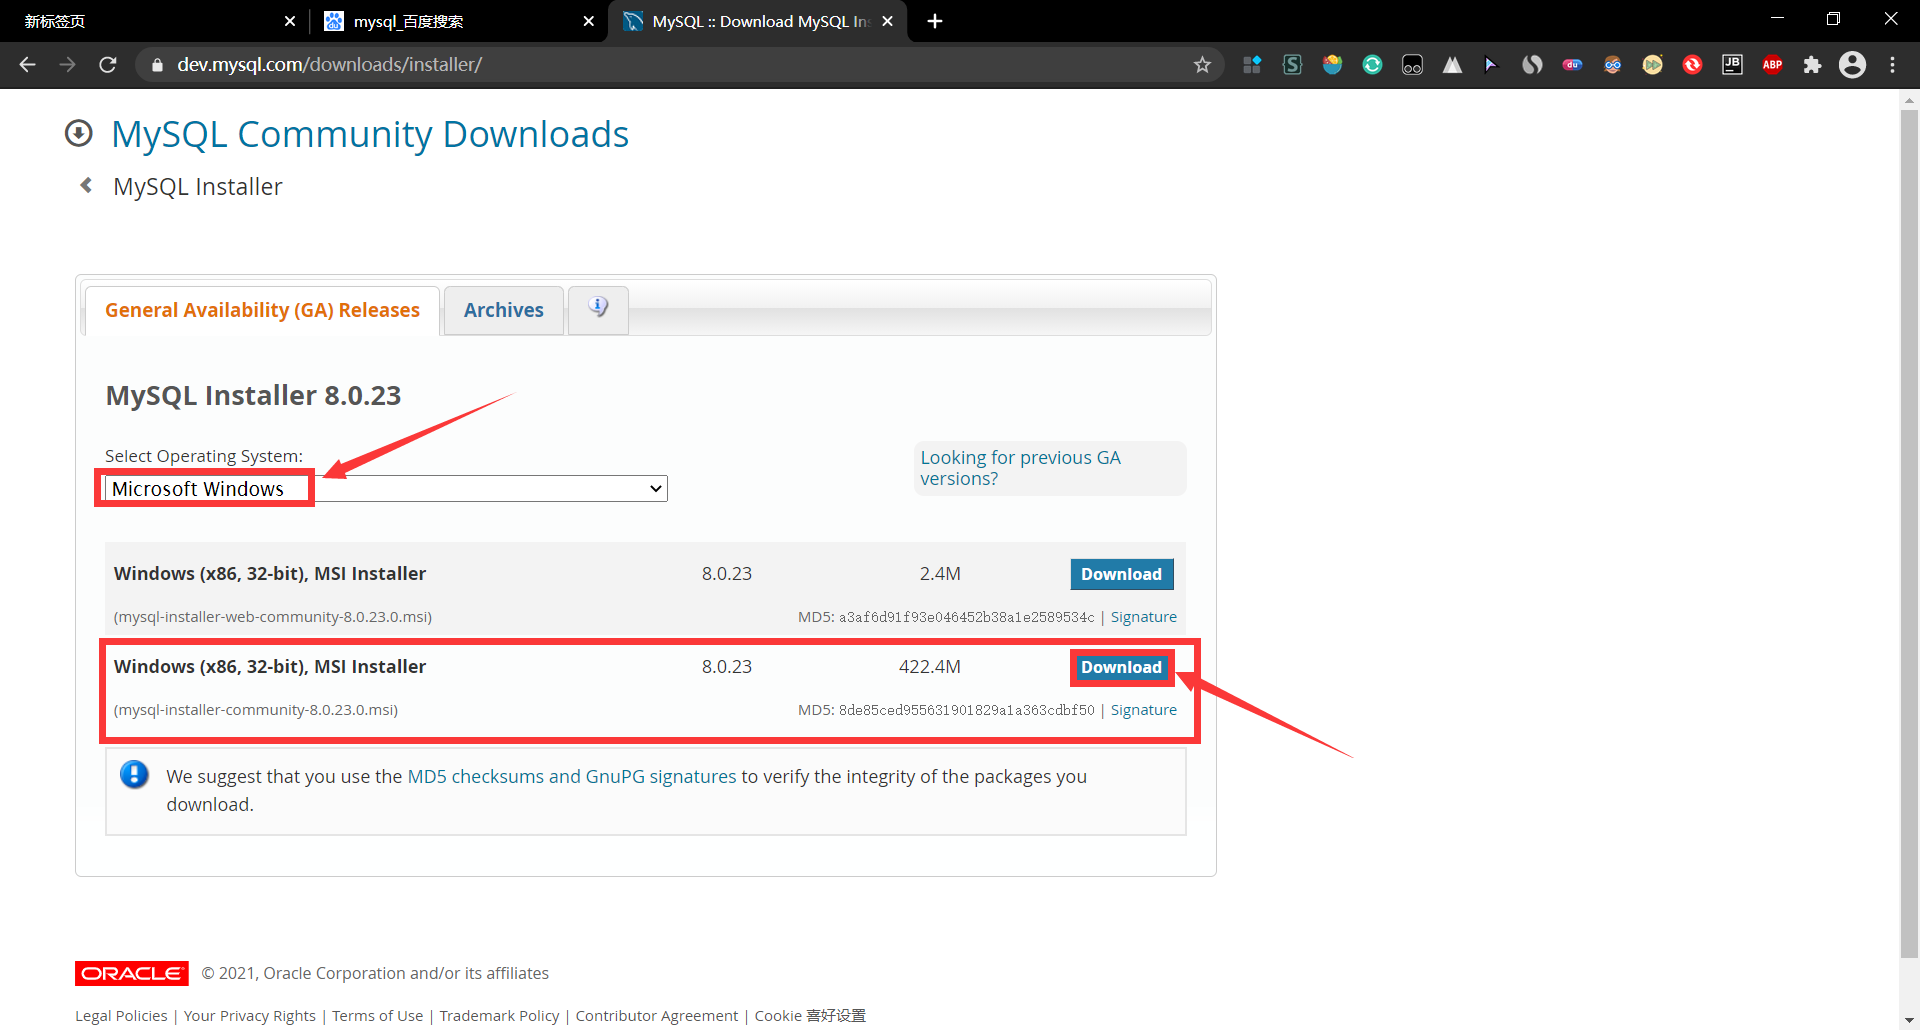Click the glasses-icon extension in the toolbar
The width and height of the screenshot is (1920, 1030).
point(1412,65)
